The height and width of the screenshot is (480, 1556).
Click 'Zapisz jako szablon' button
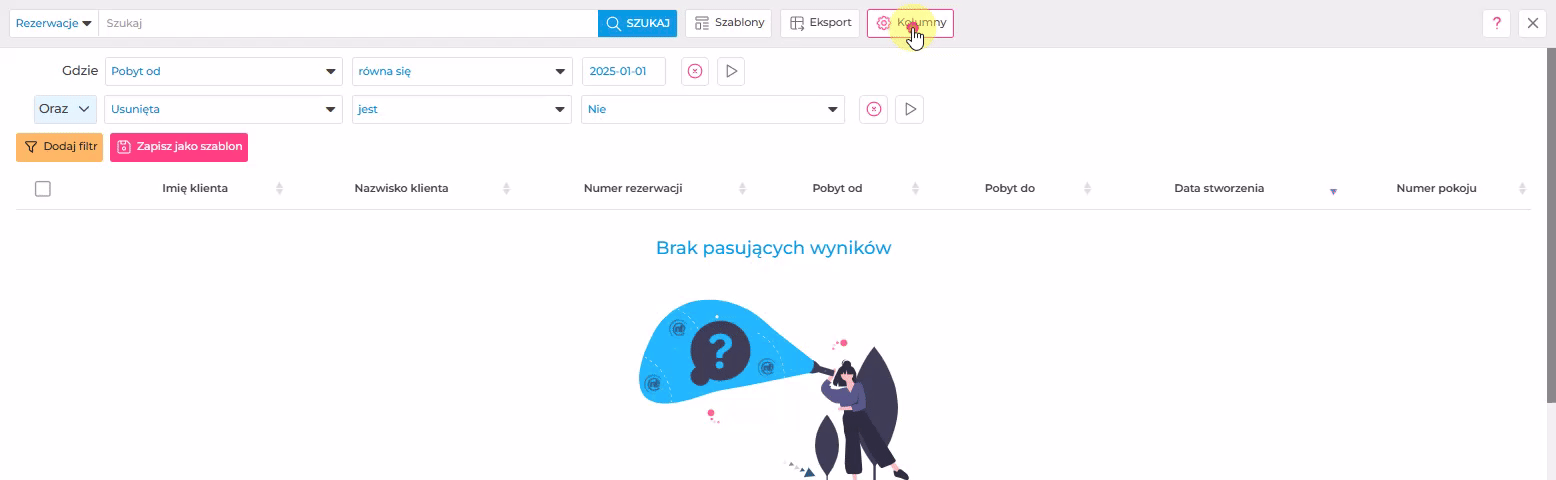(x=178, y=147)
